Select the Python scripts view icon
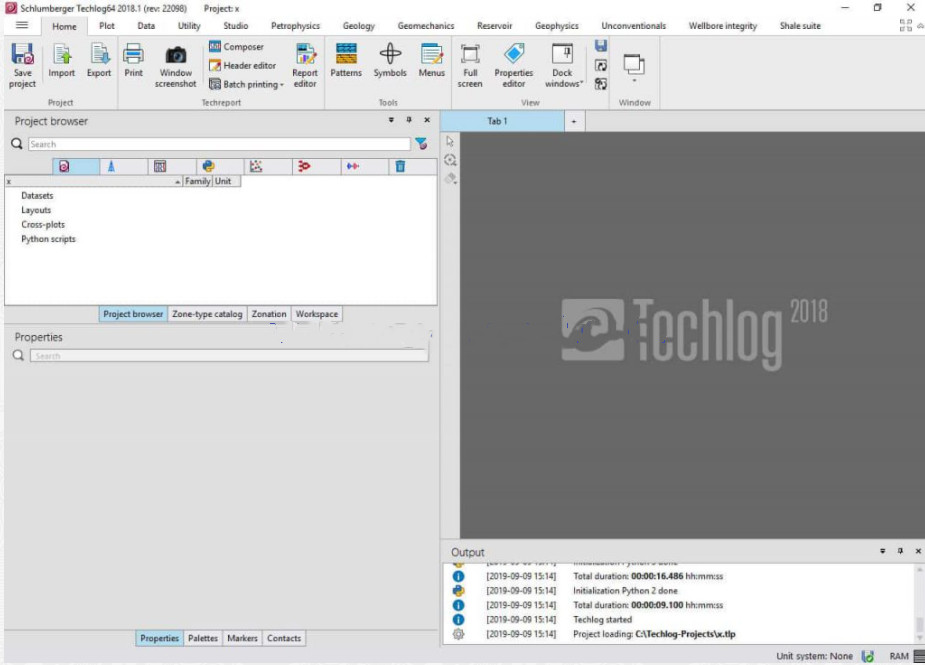Image resolution: width=925 pixels, height=665 pixels. [208, 166]
